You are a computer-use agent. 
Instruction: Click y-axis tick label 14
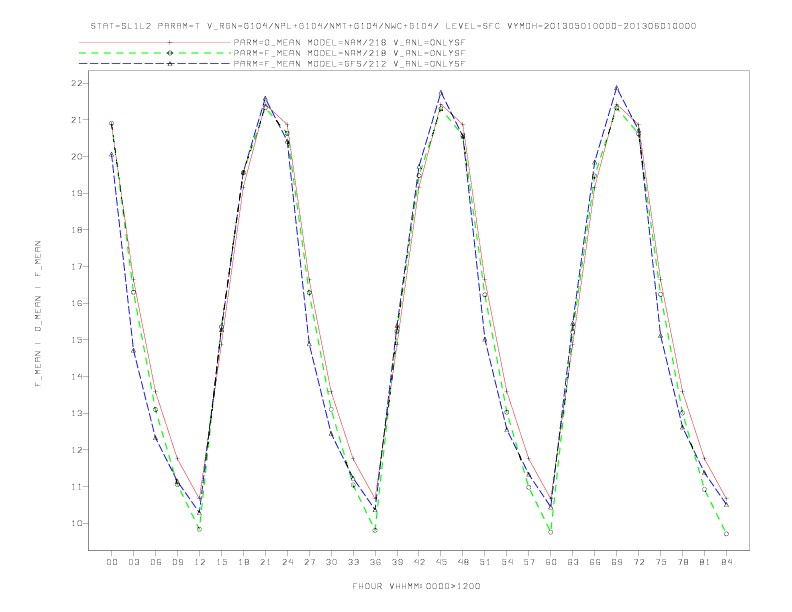pos(76,377)
